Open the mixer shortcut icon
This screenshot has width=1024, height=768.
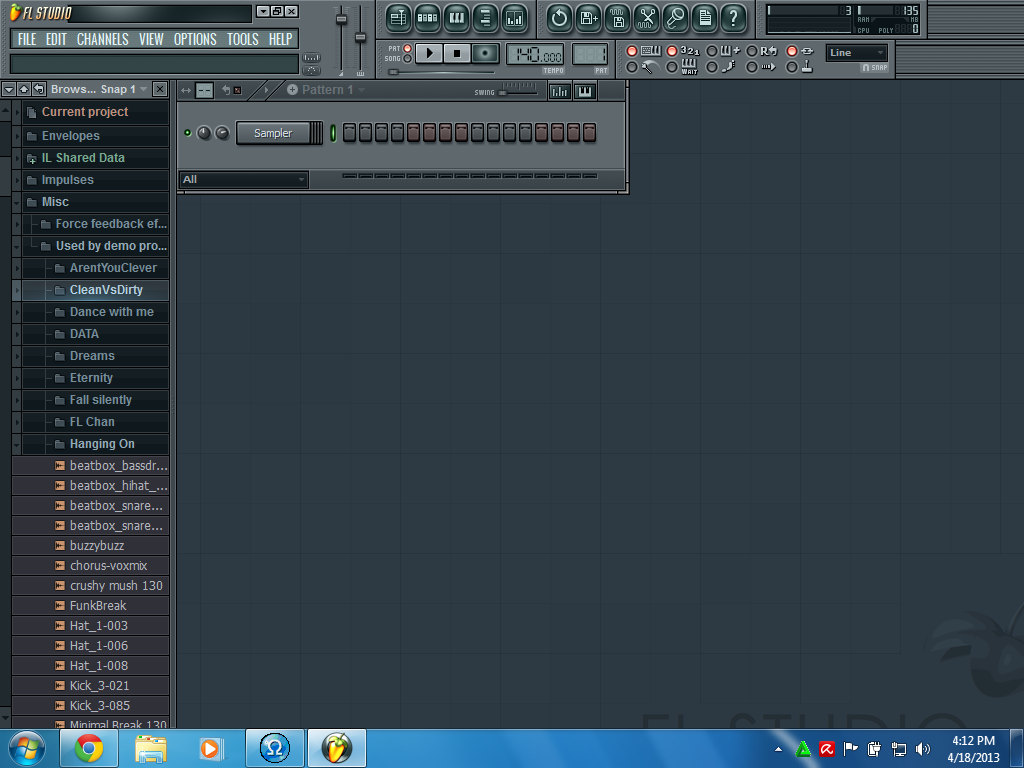click(x=515, y=18)
